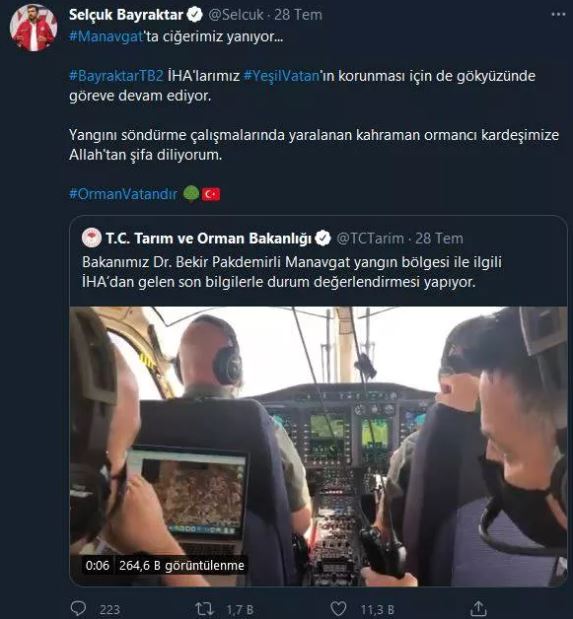This screenshot has width=573, height=619.
Task: Play the embedded helicopter cockpit video
Action: pos(318,446)
